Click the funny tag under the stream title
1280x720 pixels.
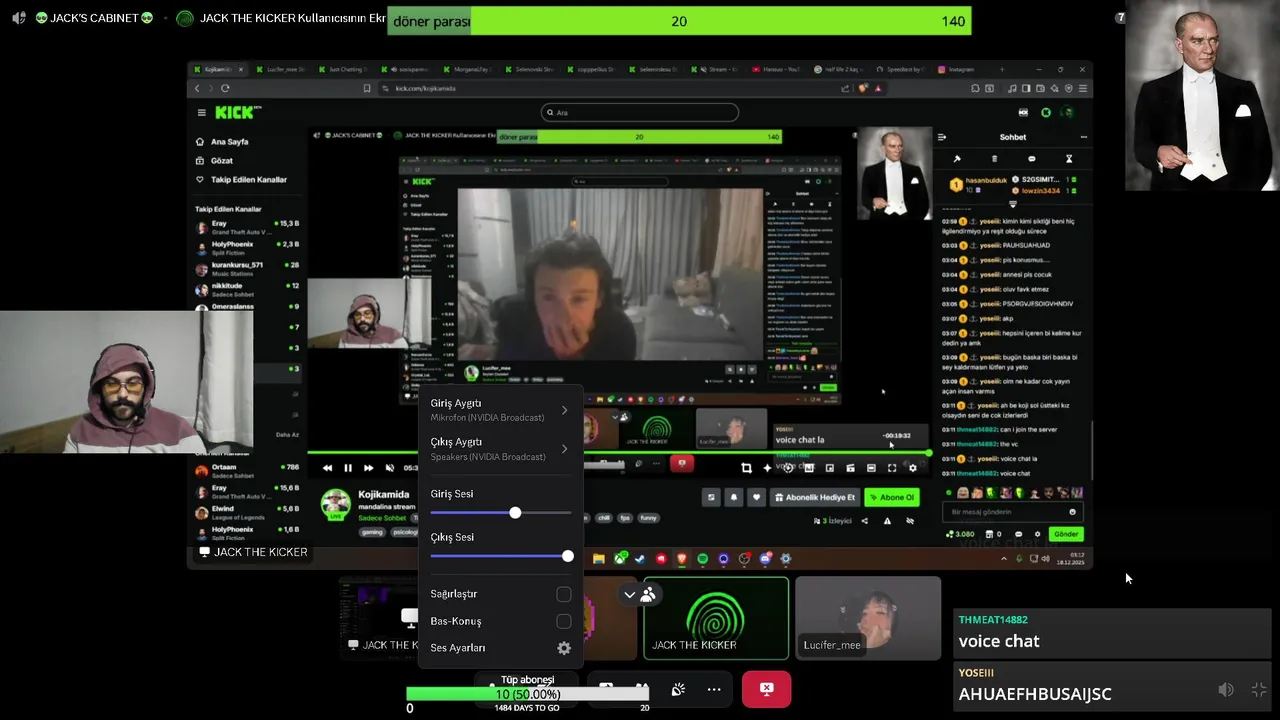[x=649, y=518]
